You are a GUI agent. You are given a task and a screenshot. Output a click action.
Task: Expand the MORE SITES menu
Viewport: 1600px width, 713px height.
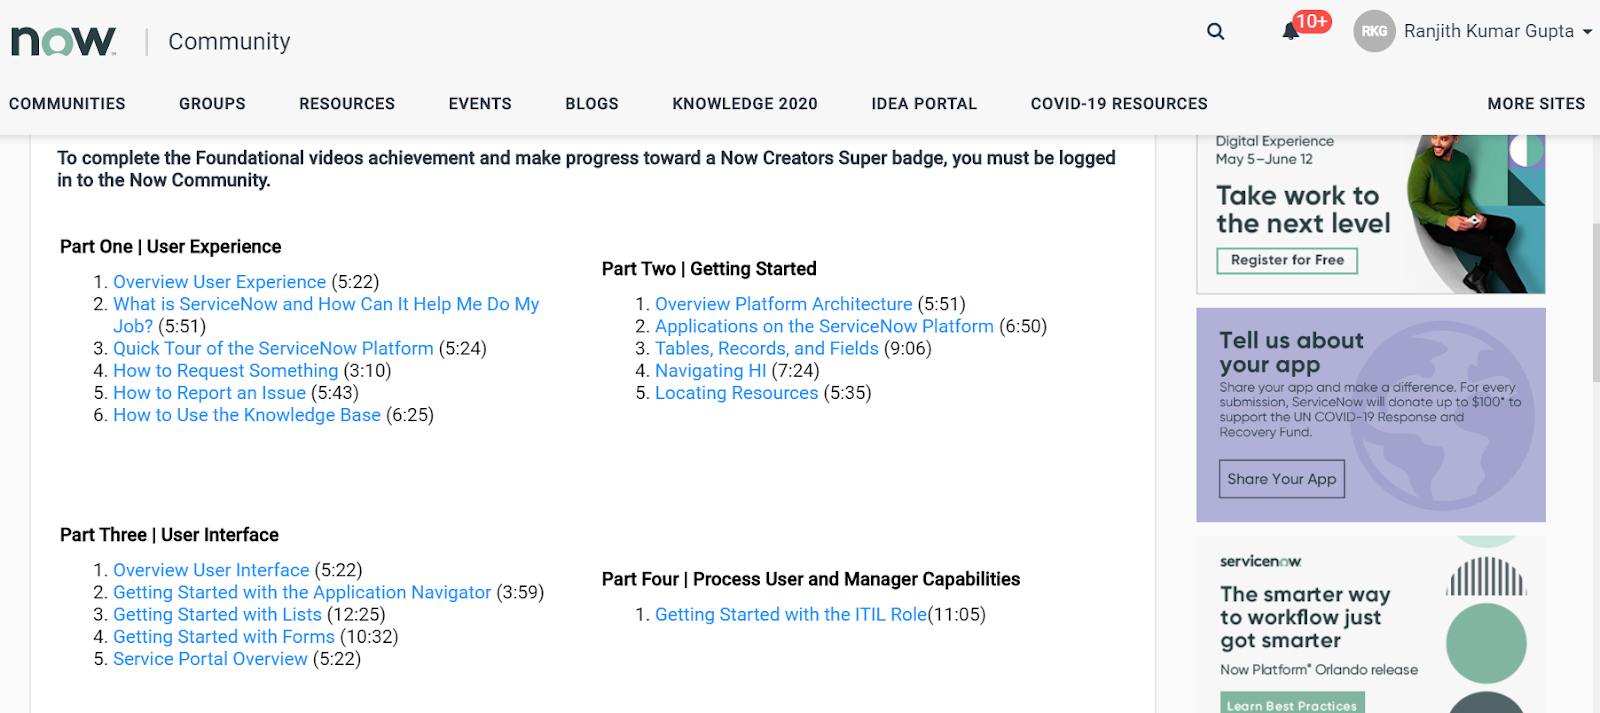(x=1536, y=104)
